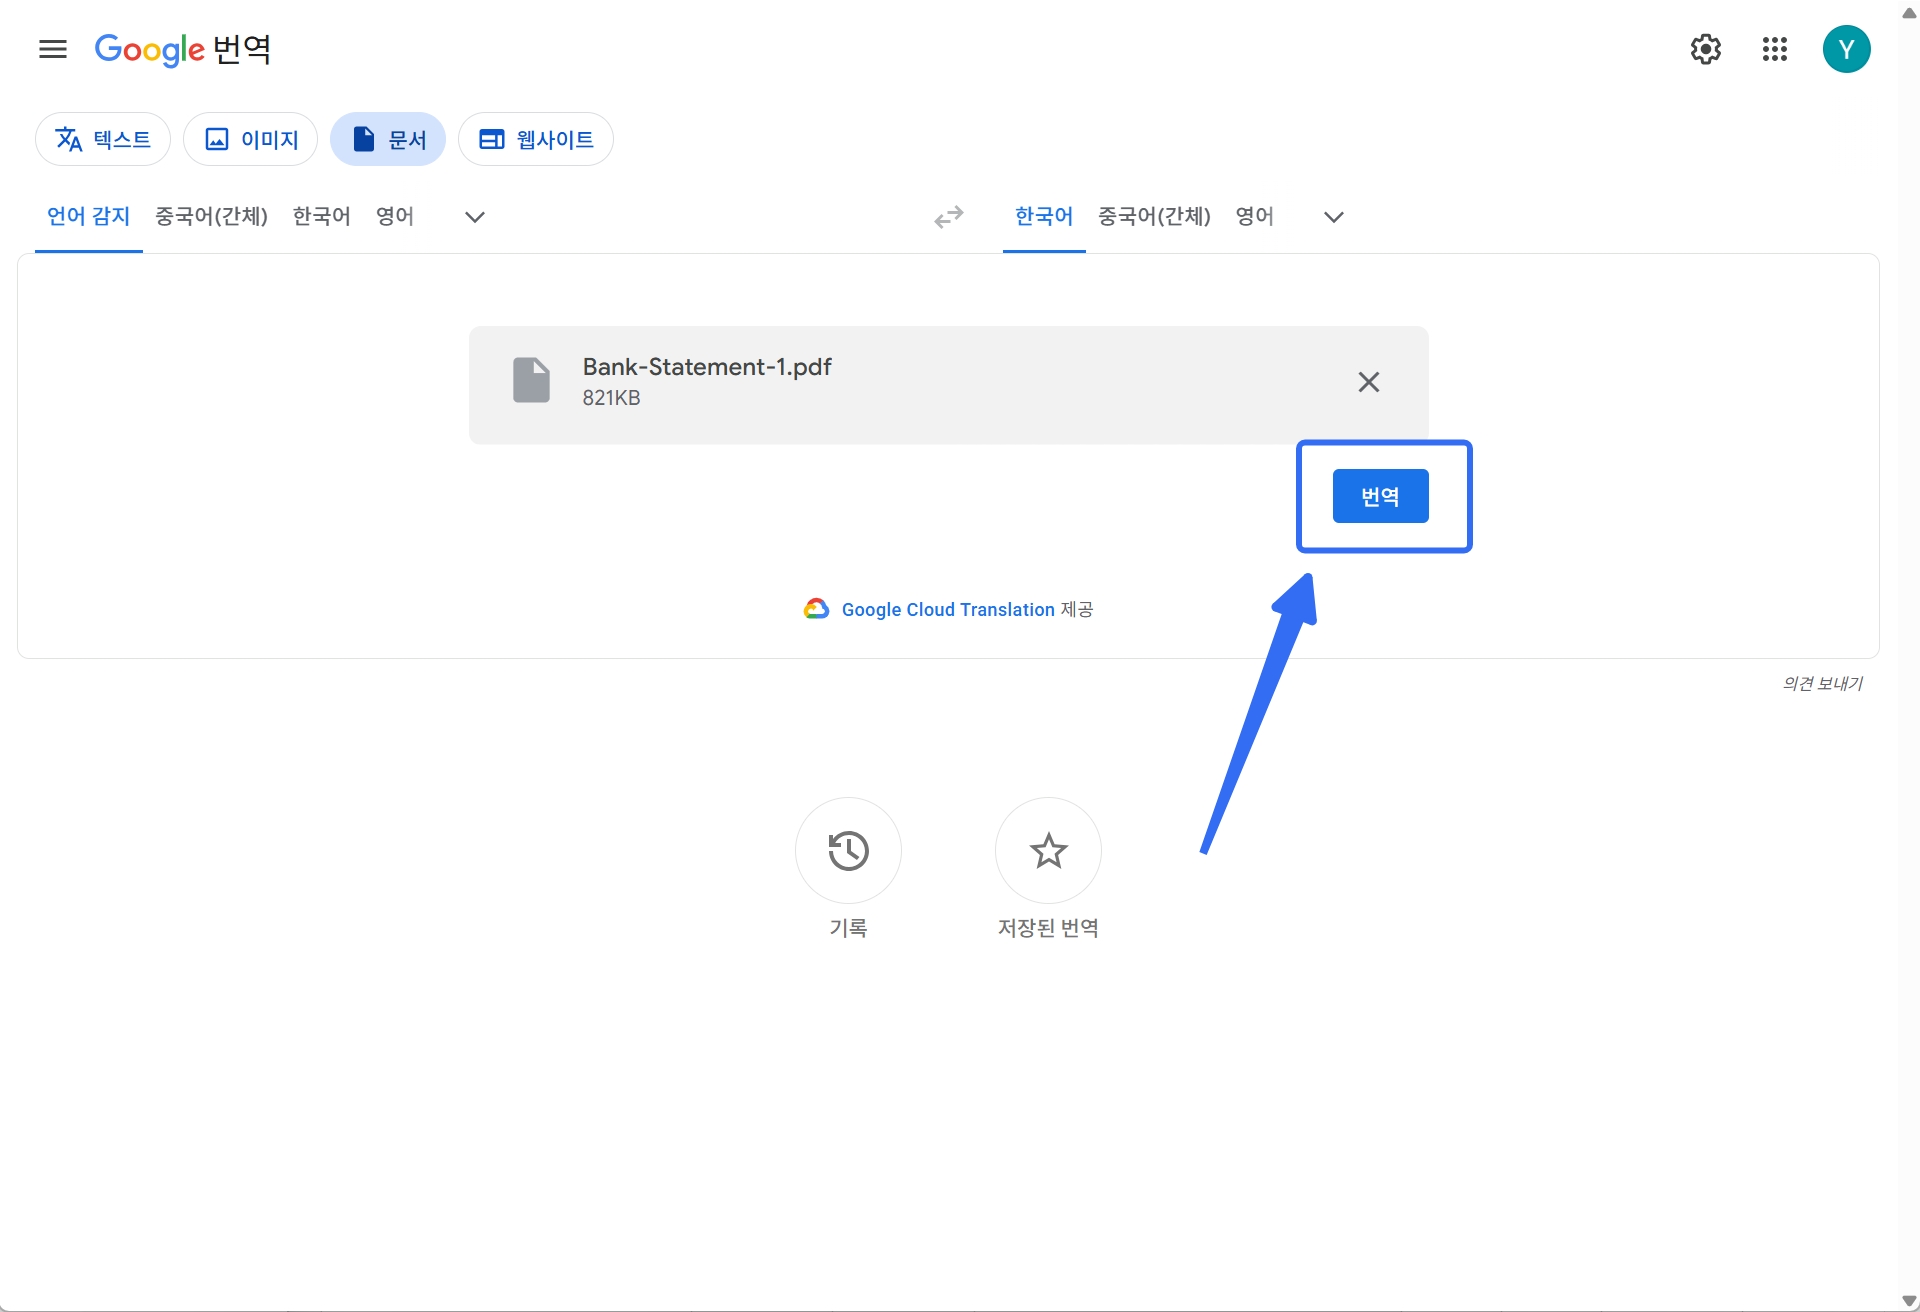Switch to 텍스트 translation mode
Screen dimensions: 1920x1312
point(103,139)
